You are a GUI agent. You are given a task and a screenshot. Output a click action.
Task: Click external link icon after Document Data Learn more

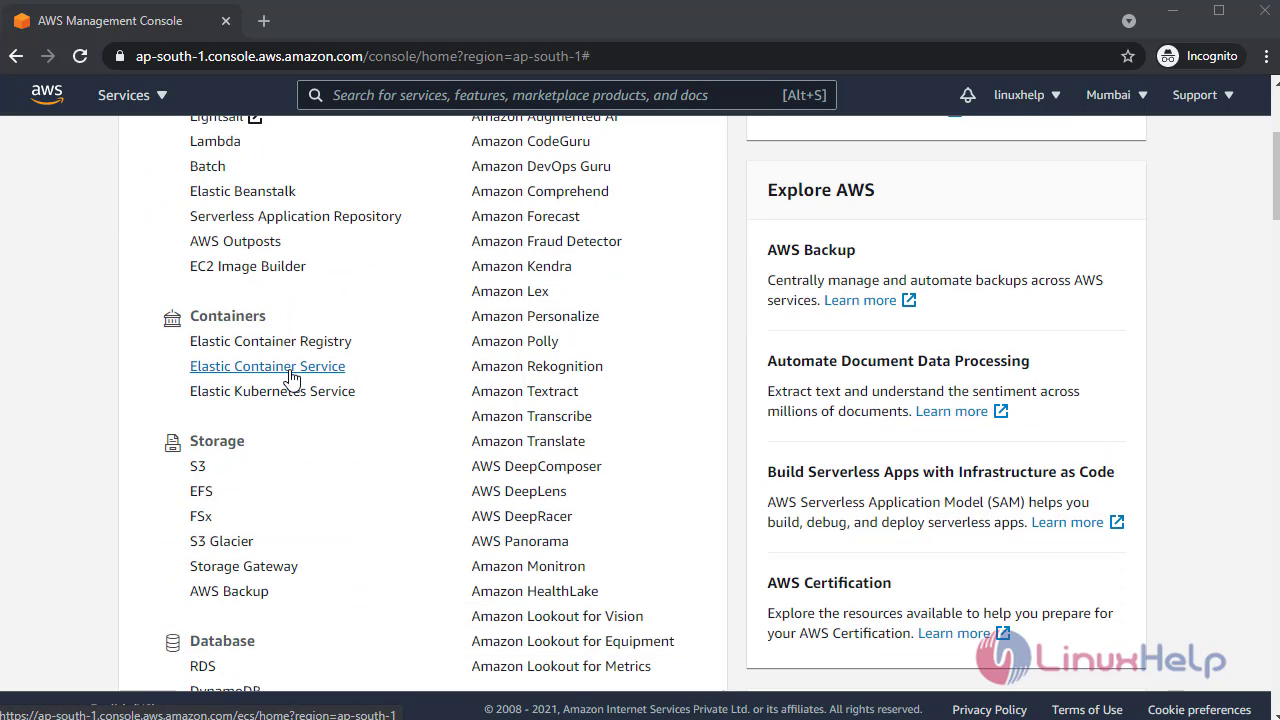[x=1001, y=411]
